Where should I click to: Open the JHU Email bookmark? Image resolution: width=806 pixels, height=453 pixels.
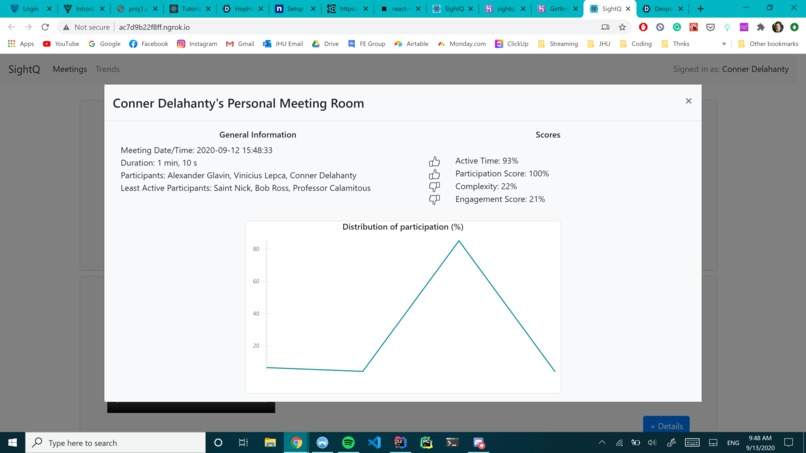click(x=283, y=44)
